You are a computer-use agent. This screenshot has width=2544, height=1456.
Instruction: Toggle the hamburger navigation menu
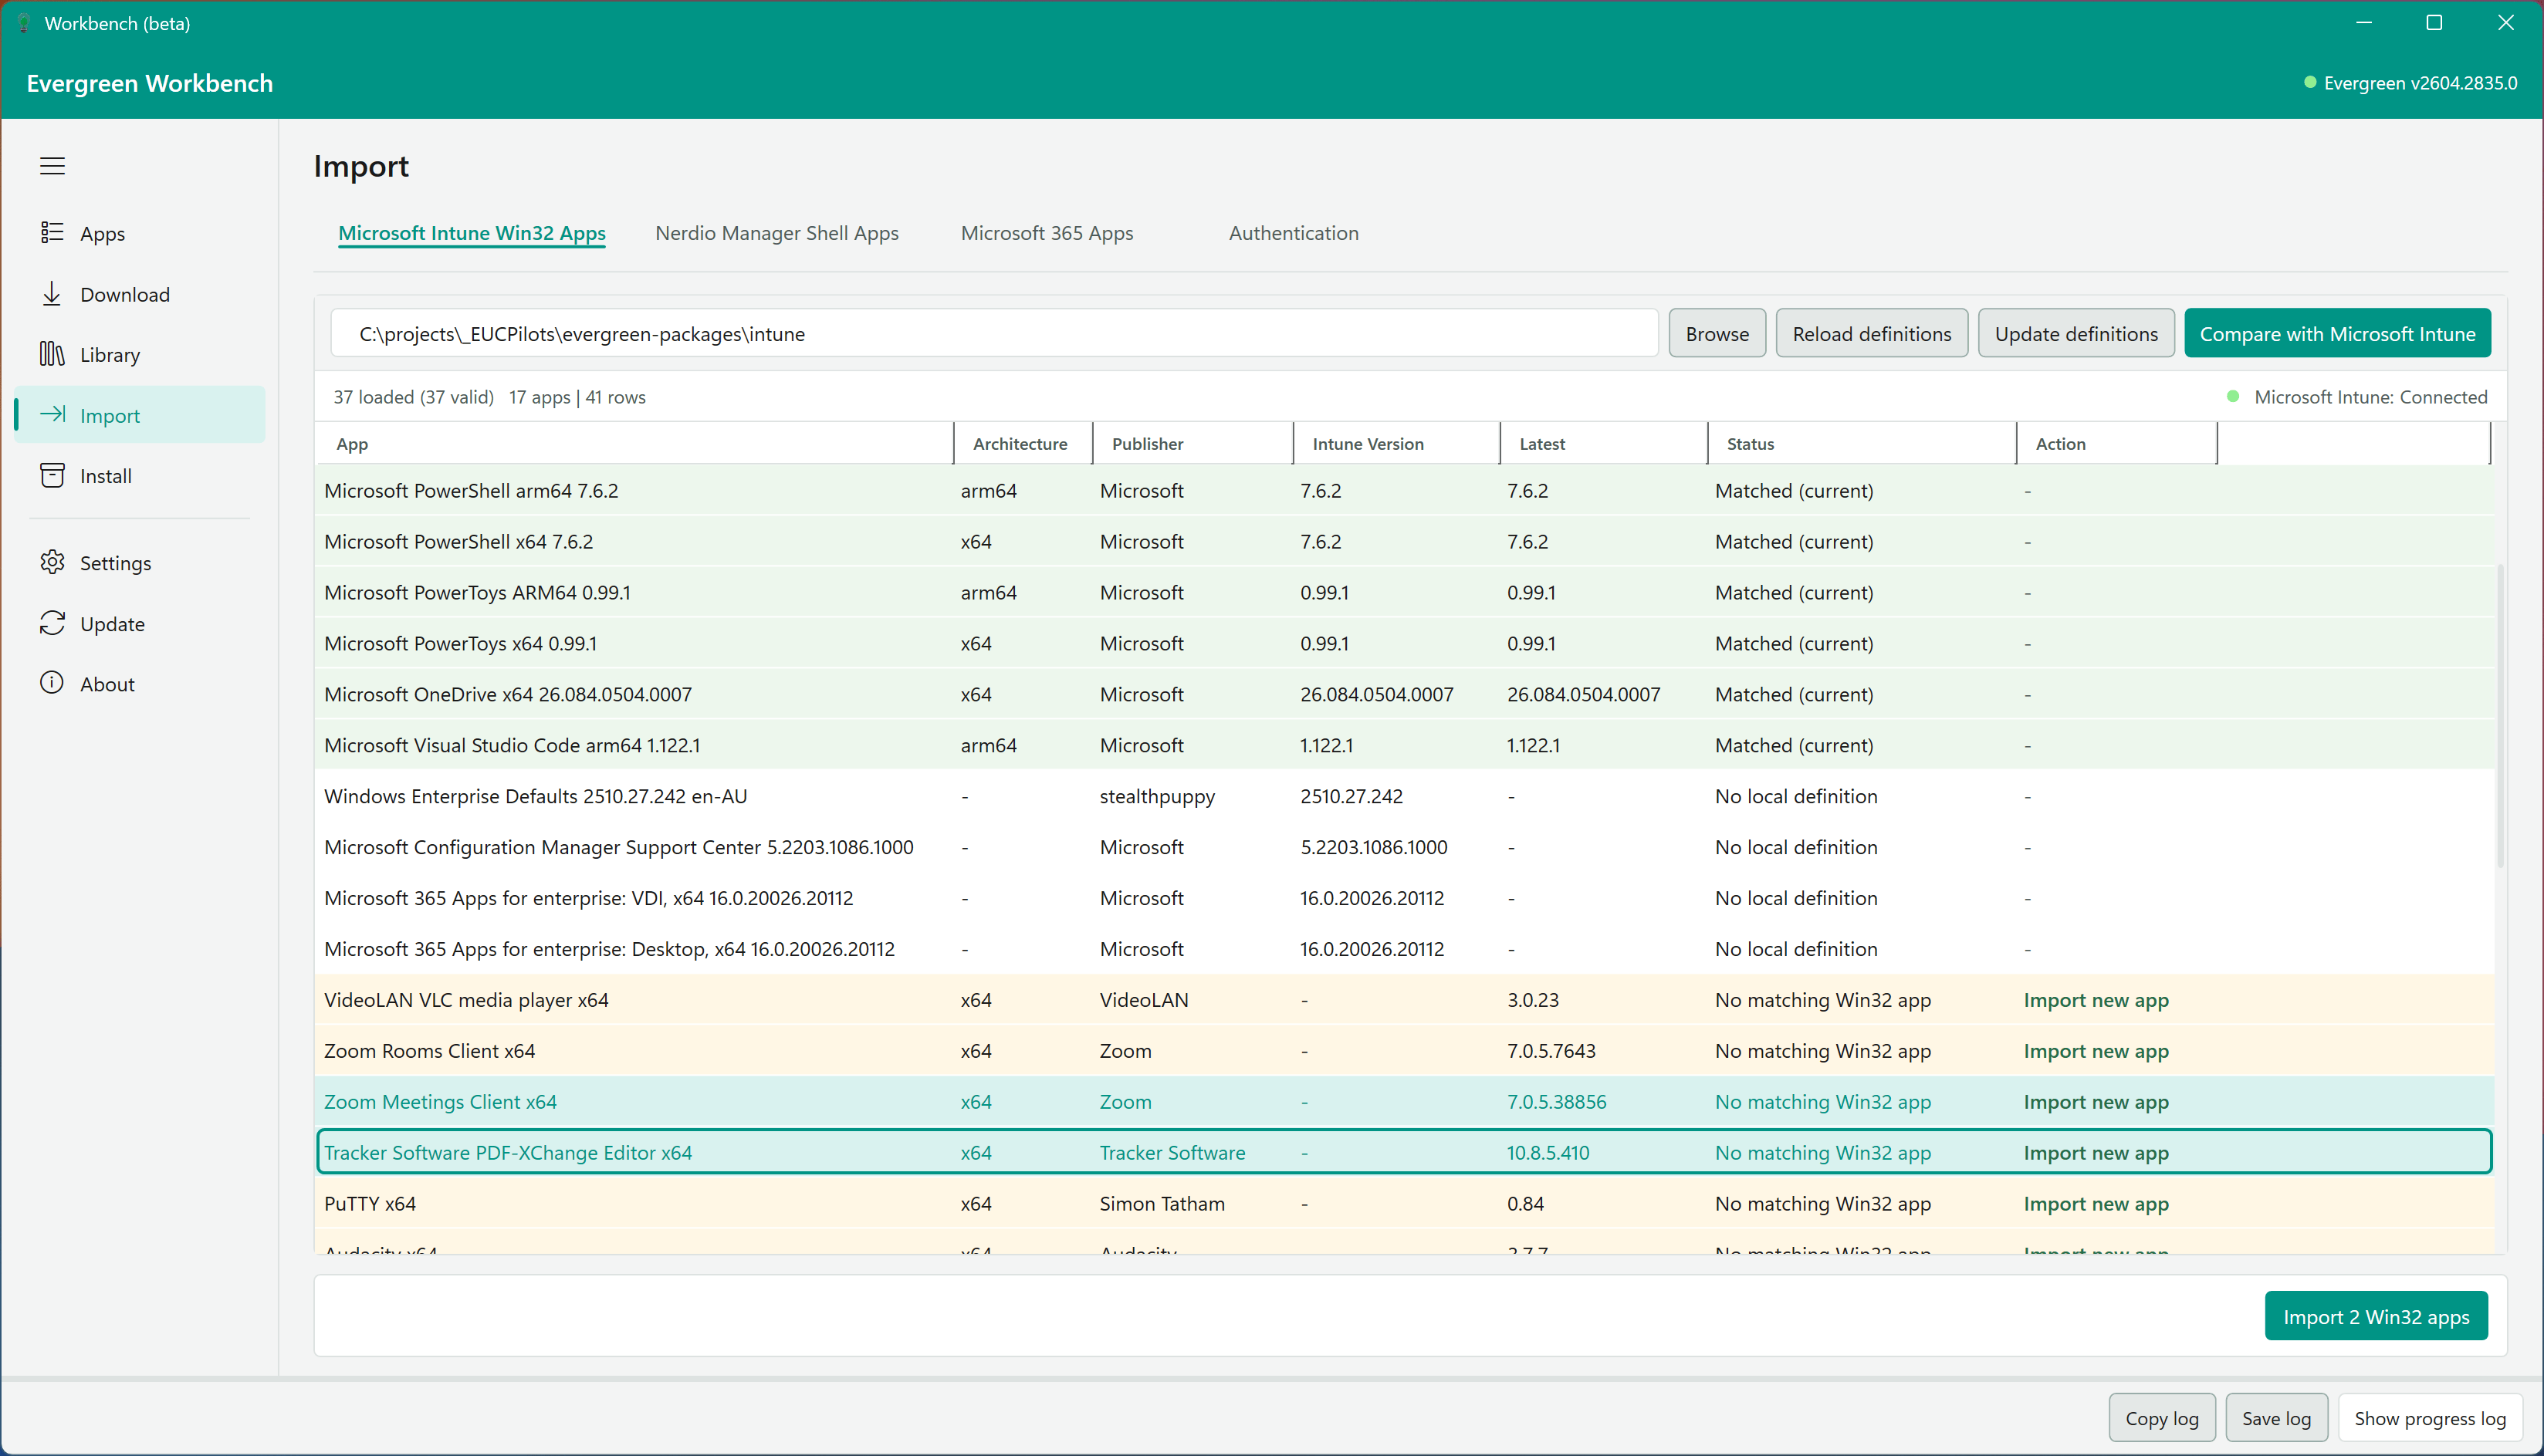pos(52,166)
